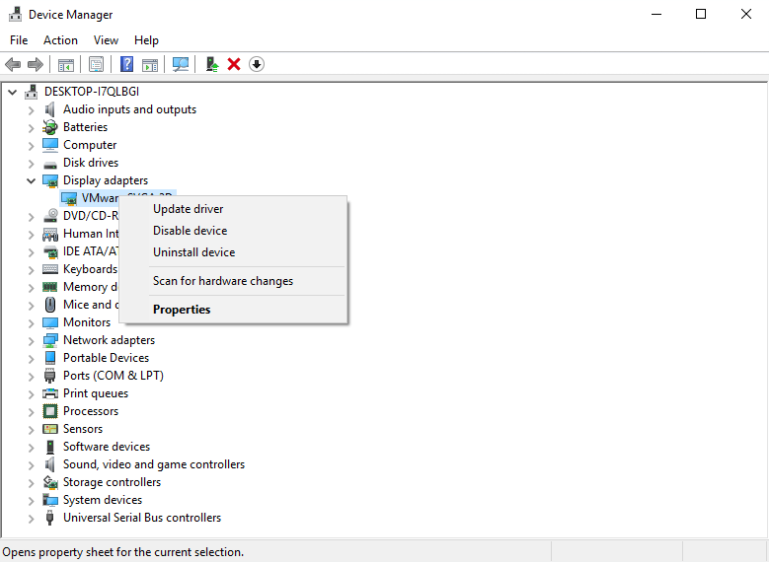Screen dimensions: 769x562
Task: Click the Network adapters category icon
Action: pyautogui.click(x=50, y=340)
